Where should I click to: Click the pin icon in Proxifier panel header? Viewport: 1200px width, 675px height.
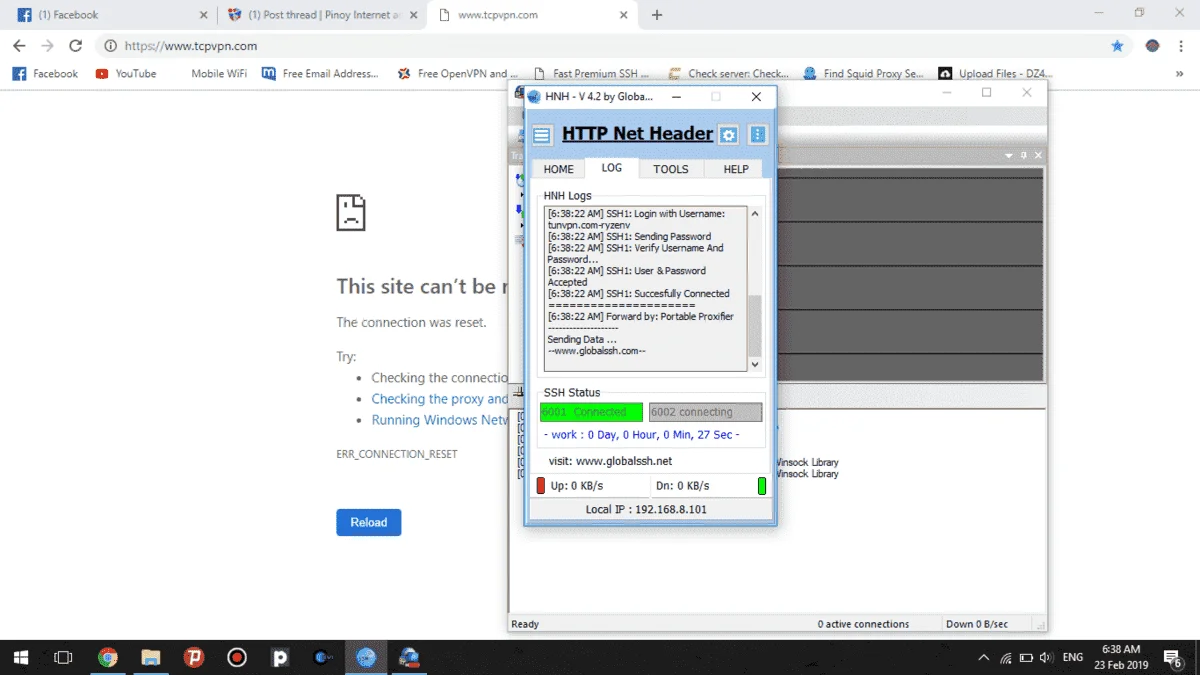click(x=1023, y=156)
